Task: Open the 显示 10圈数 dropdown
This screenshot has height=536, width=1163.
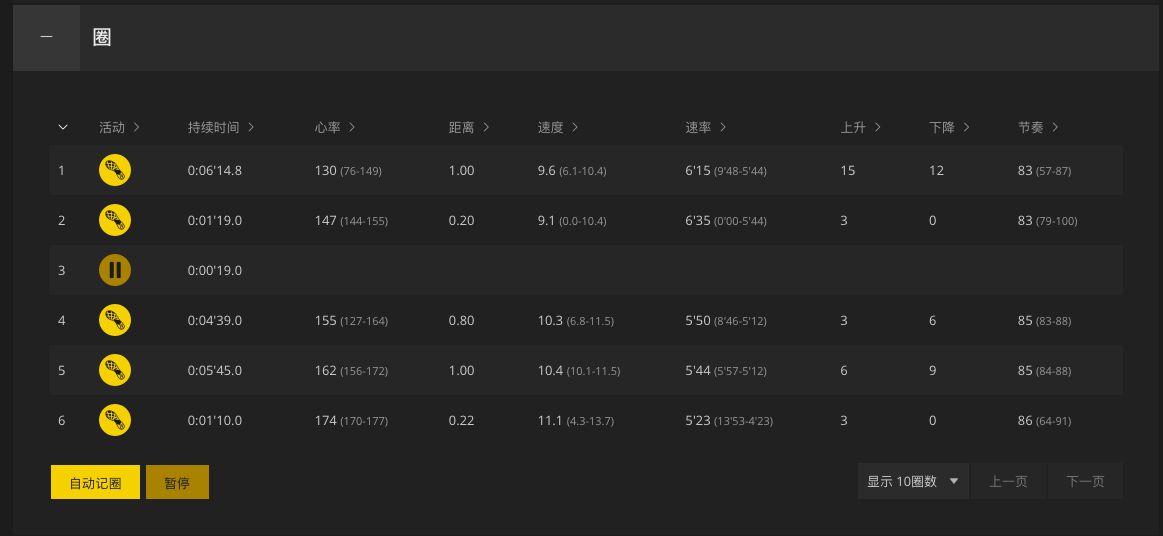Action: pos(913,482)
